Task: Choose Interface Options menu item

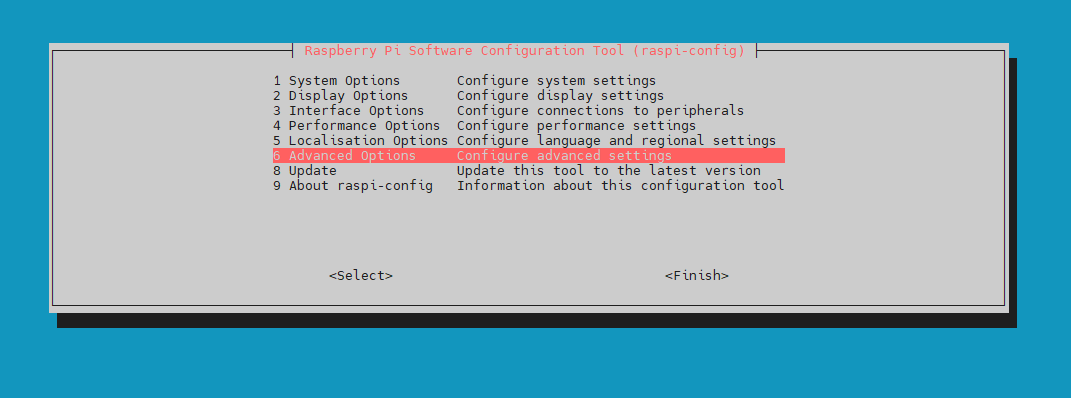Action: pyautogui.click(x=529, y=111)
